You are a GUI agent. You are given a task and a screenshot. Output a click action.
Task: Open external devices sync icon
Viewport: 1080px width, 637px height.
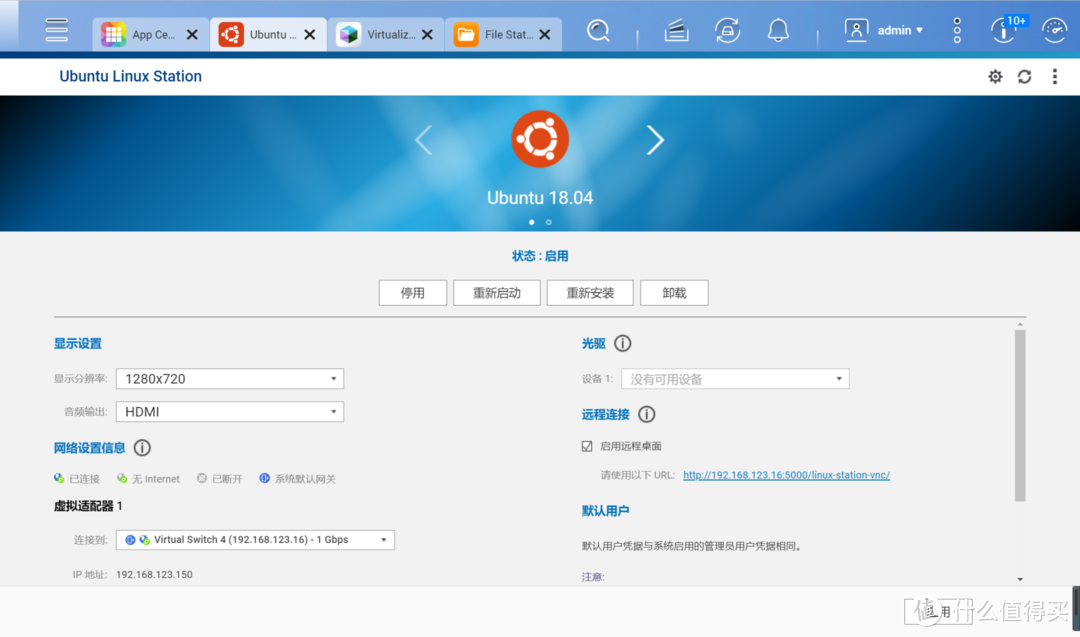point(727,31)
